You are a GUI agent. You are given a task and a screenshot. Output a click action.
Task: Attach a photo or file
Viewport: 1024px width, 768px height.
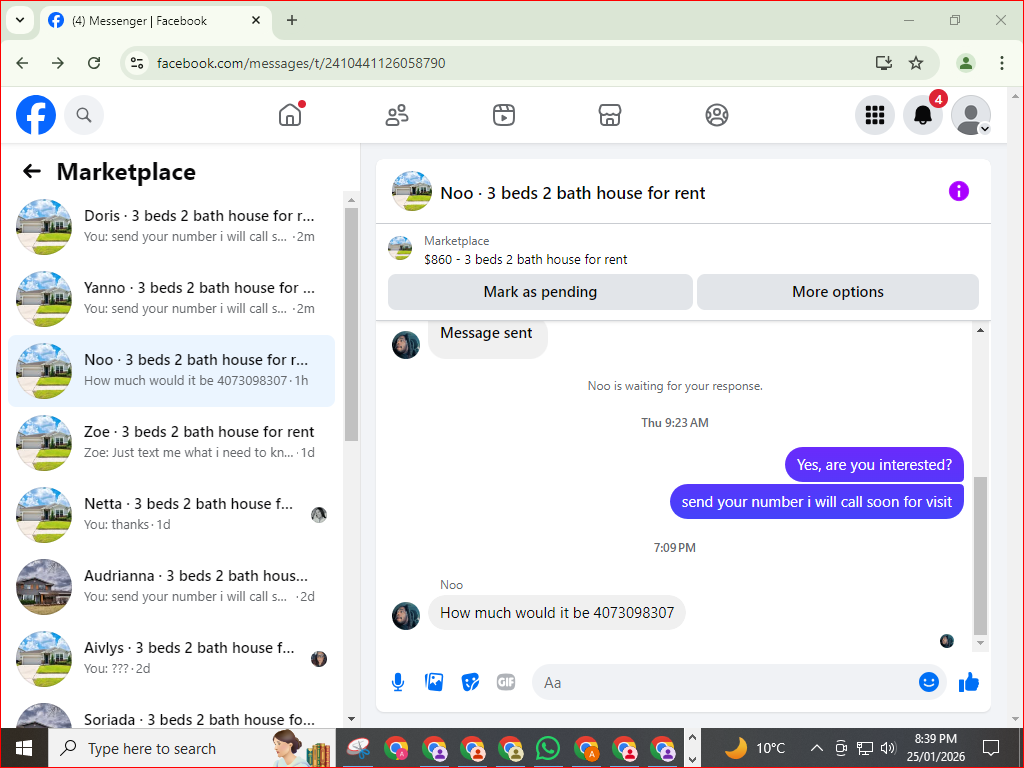pyautogui.click(x=434, y=682)
